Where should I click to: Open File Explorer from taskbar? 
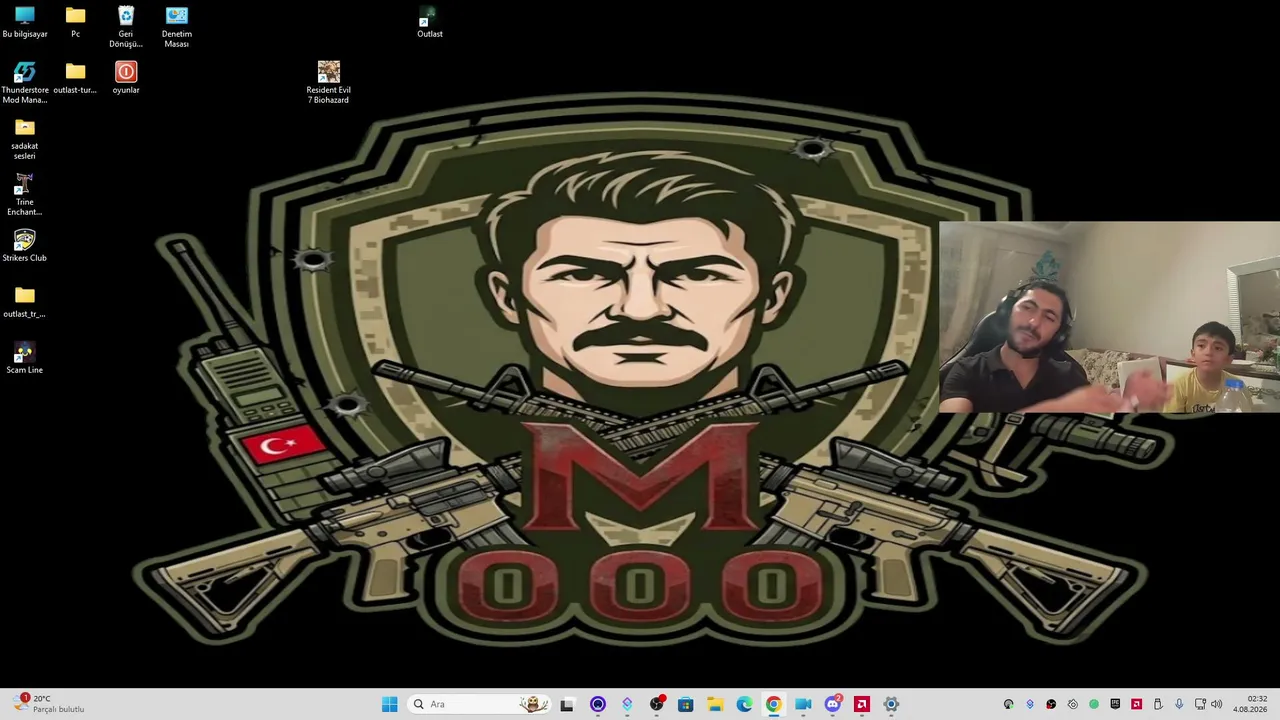(x=715, y=704)
